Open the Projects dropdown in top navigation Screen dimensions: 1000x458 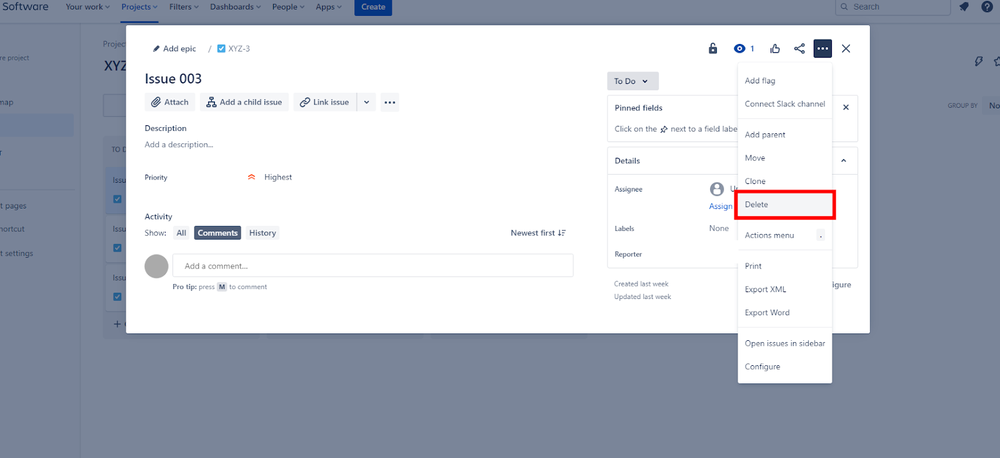[x=140, y=7]
